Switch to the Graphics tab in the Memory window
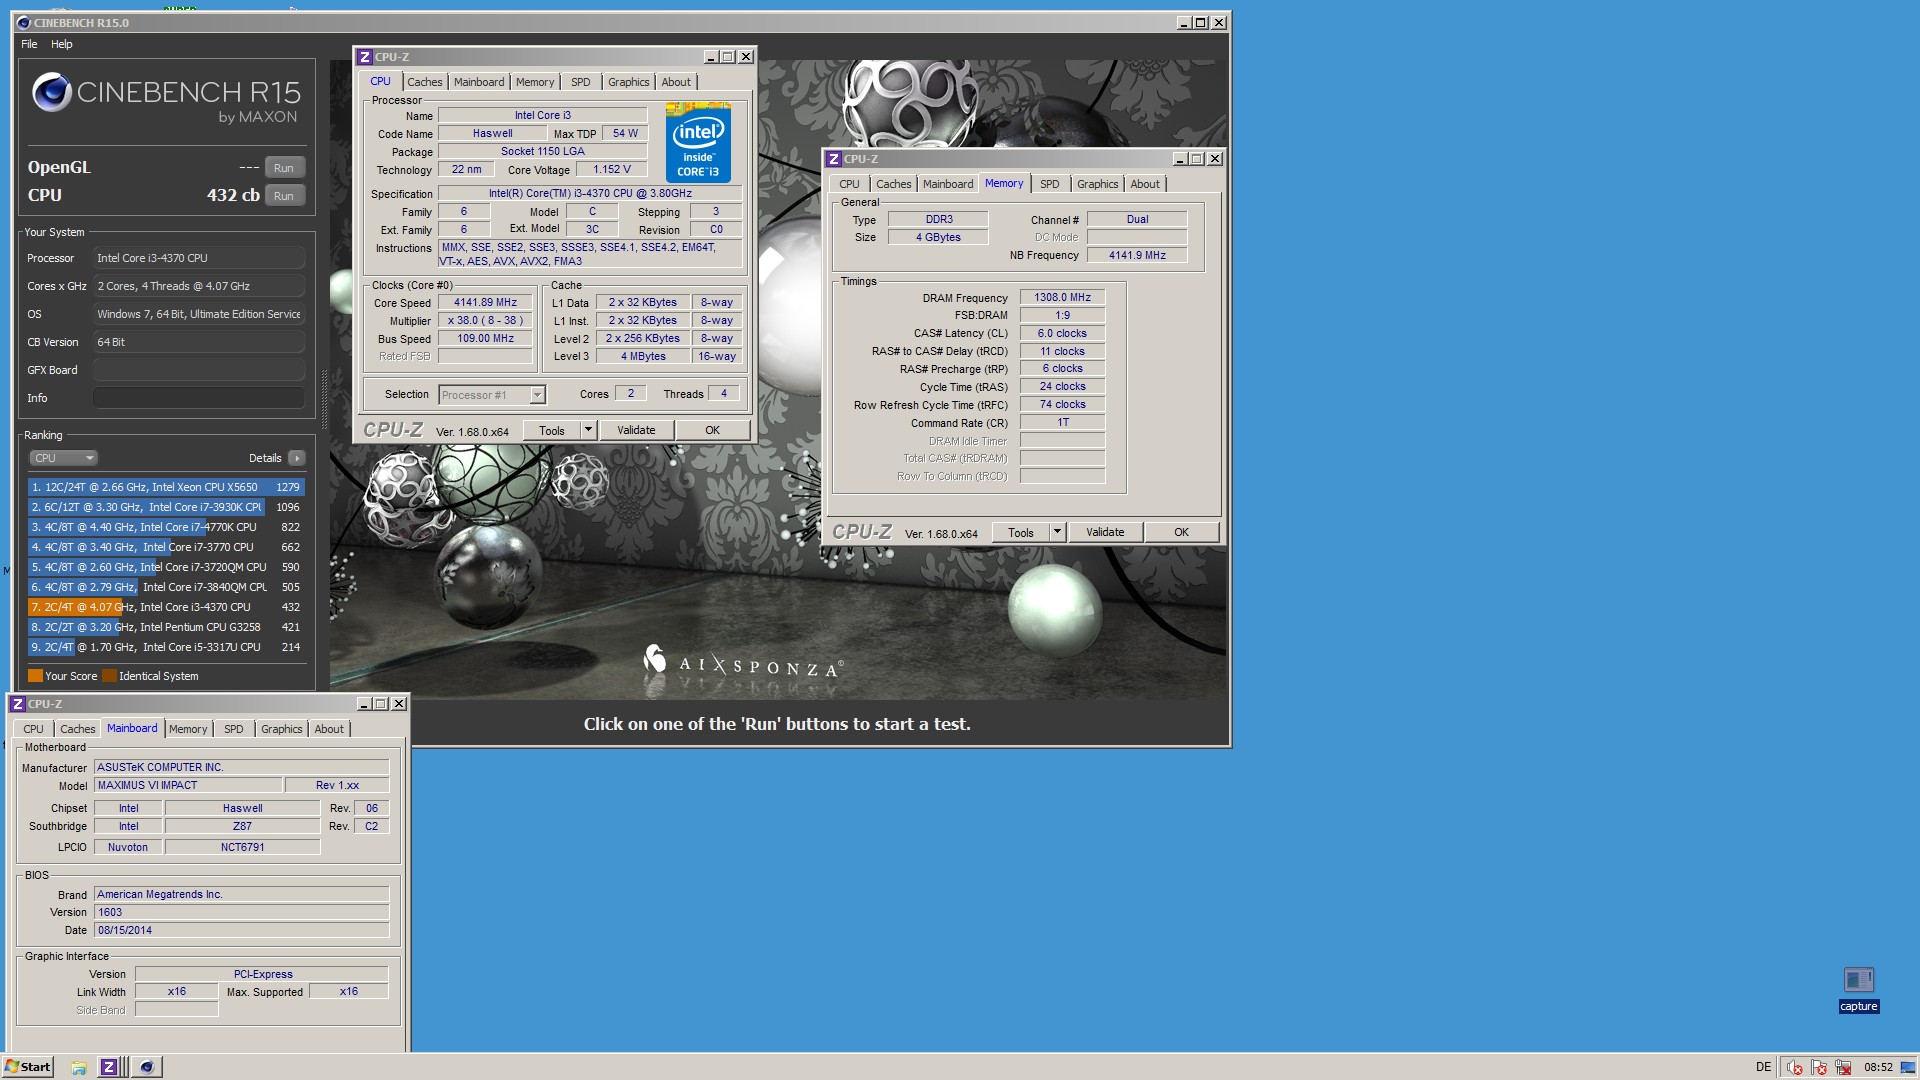1920x1080 pixels. point(1097,184)
